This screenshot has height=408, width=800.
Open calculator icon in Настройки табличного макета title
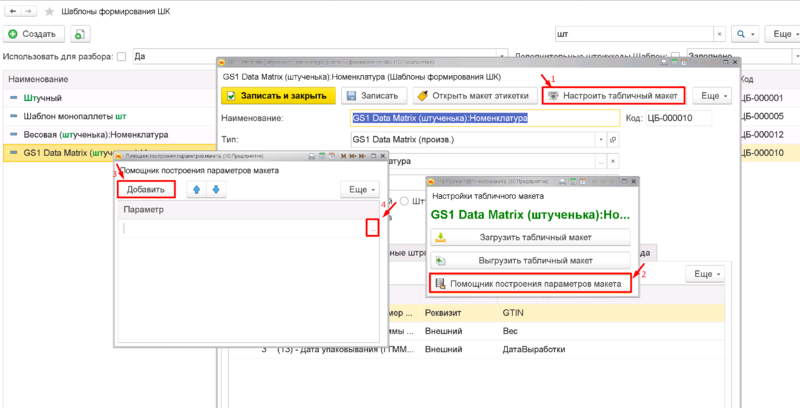pyautogui.click(x=573, y=182)
